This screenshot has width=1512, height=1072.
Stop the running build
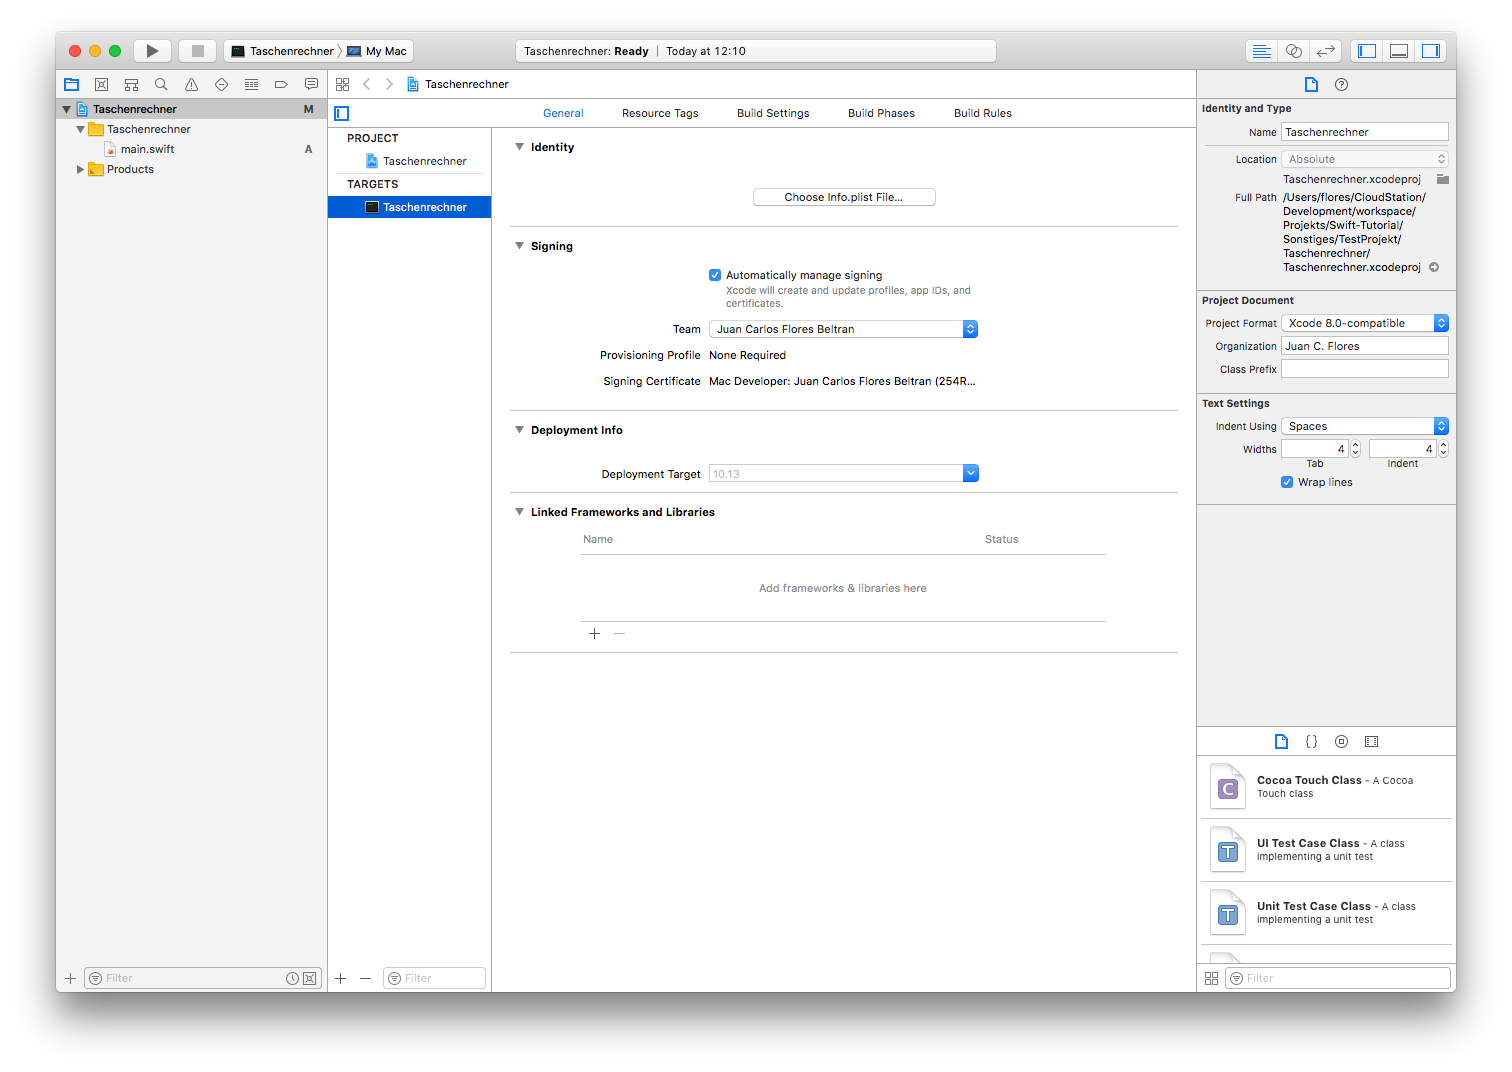click(197, 50)
